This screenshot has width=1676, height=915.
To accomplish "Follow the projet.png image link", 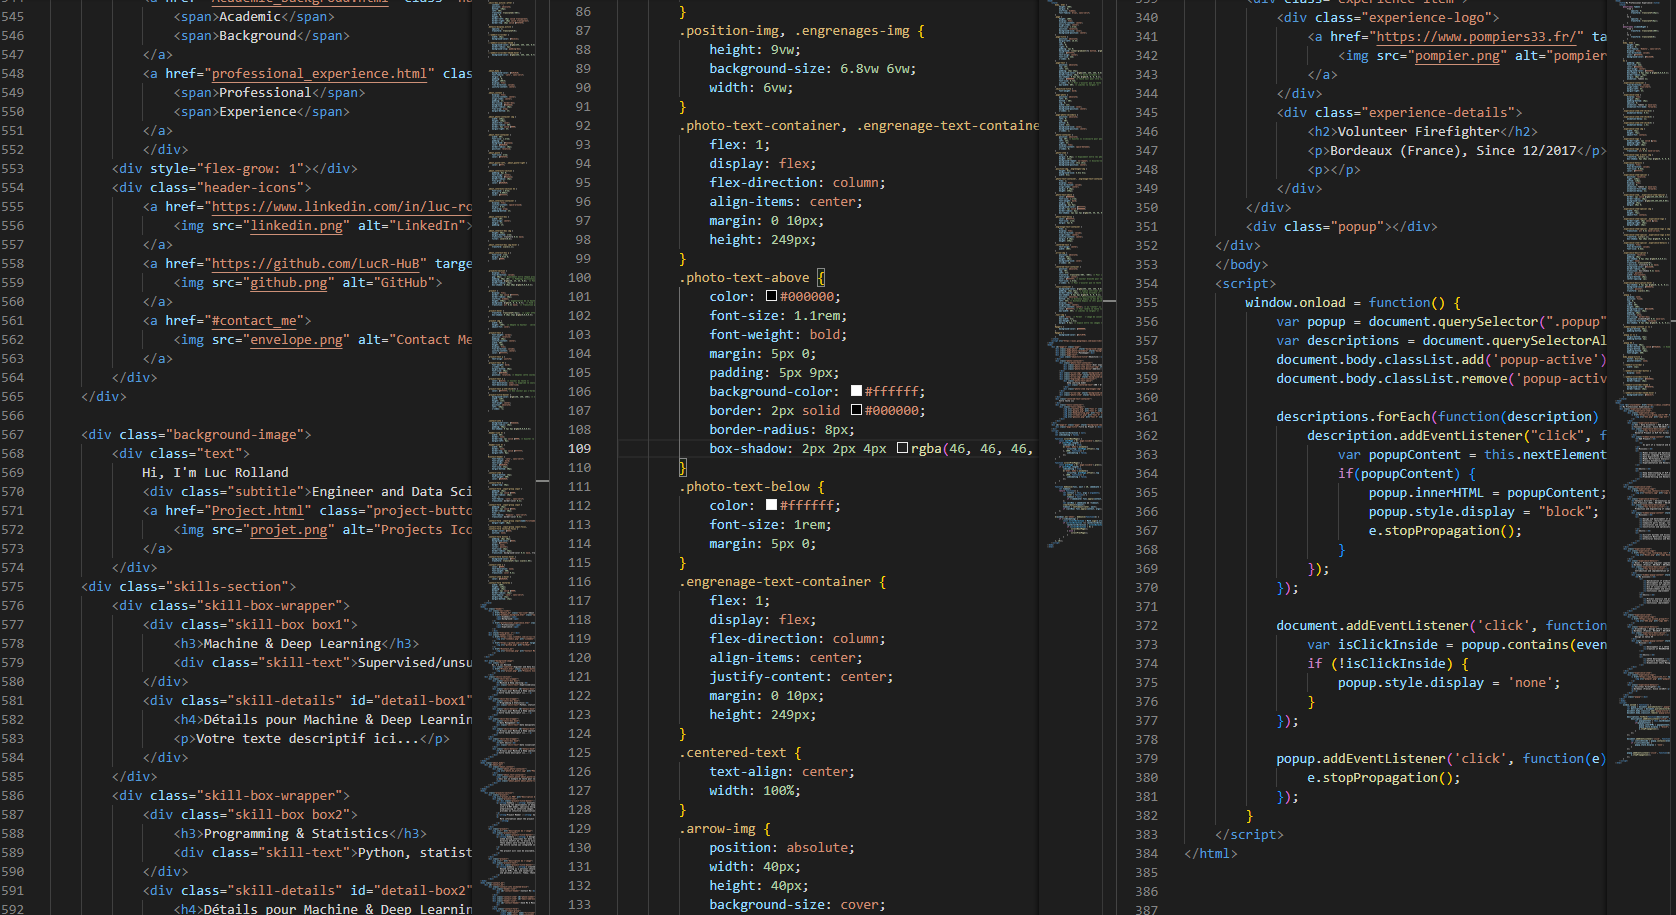I will (288, 530).
